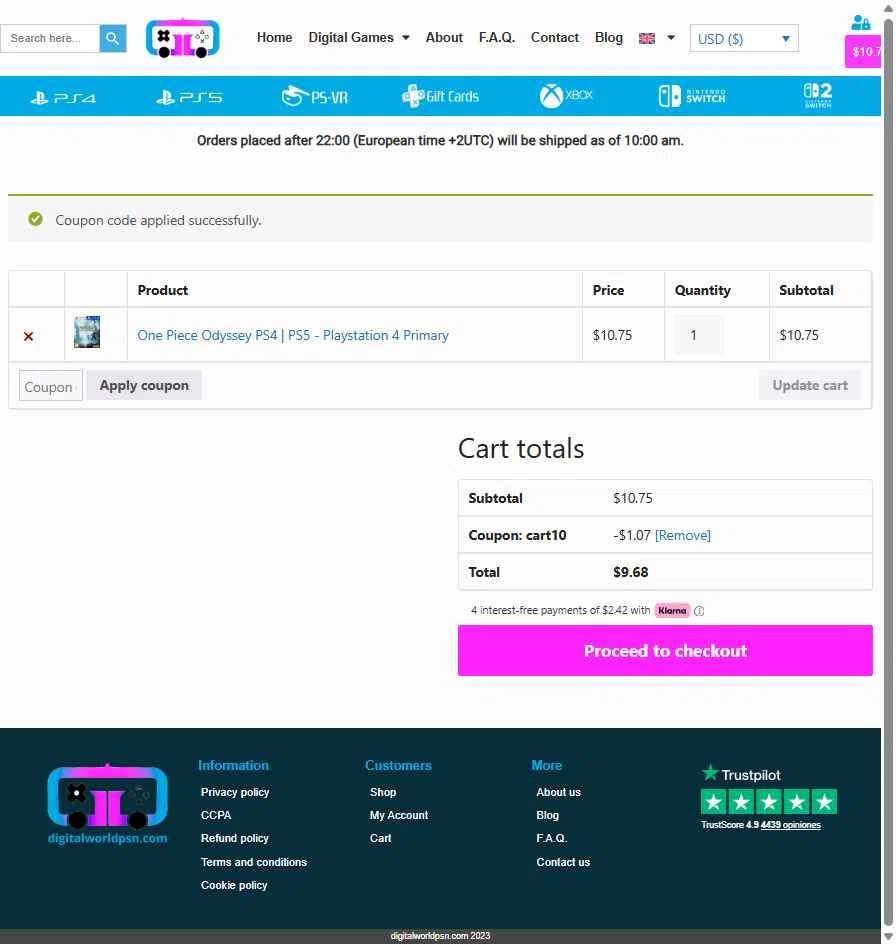The height and width of the screenshot is (944, 896).
Task: Click the Trustpilot five-star rating
Action: [x=769, y=802]
